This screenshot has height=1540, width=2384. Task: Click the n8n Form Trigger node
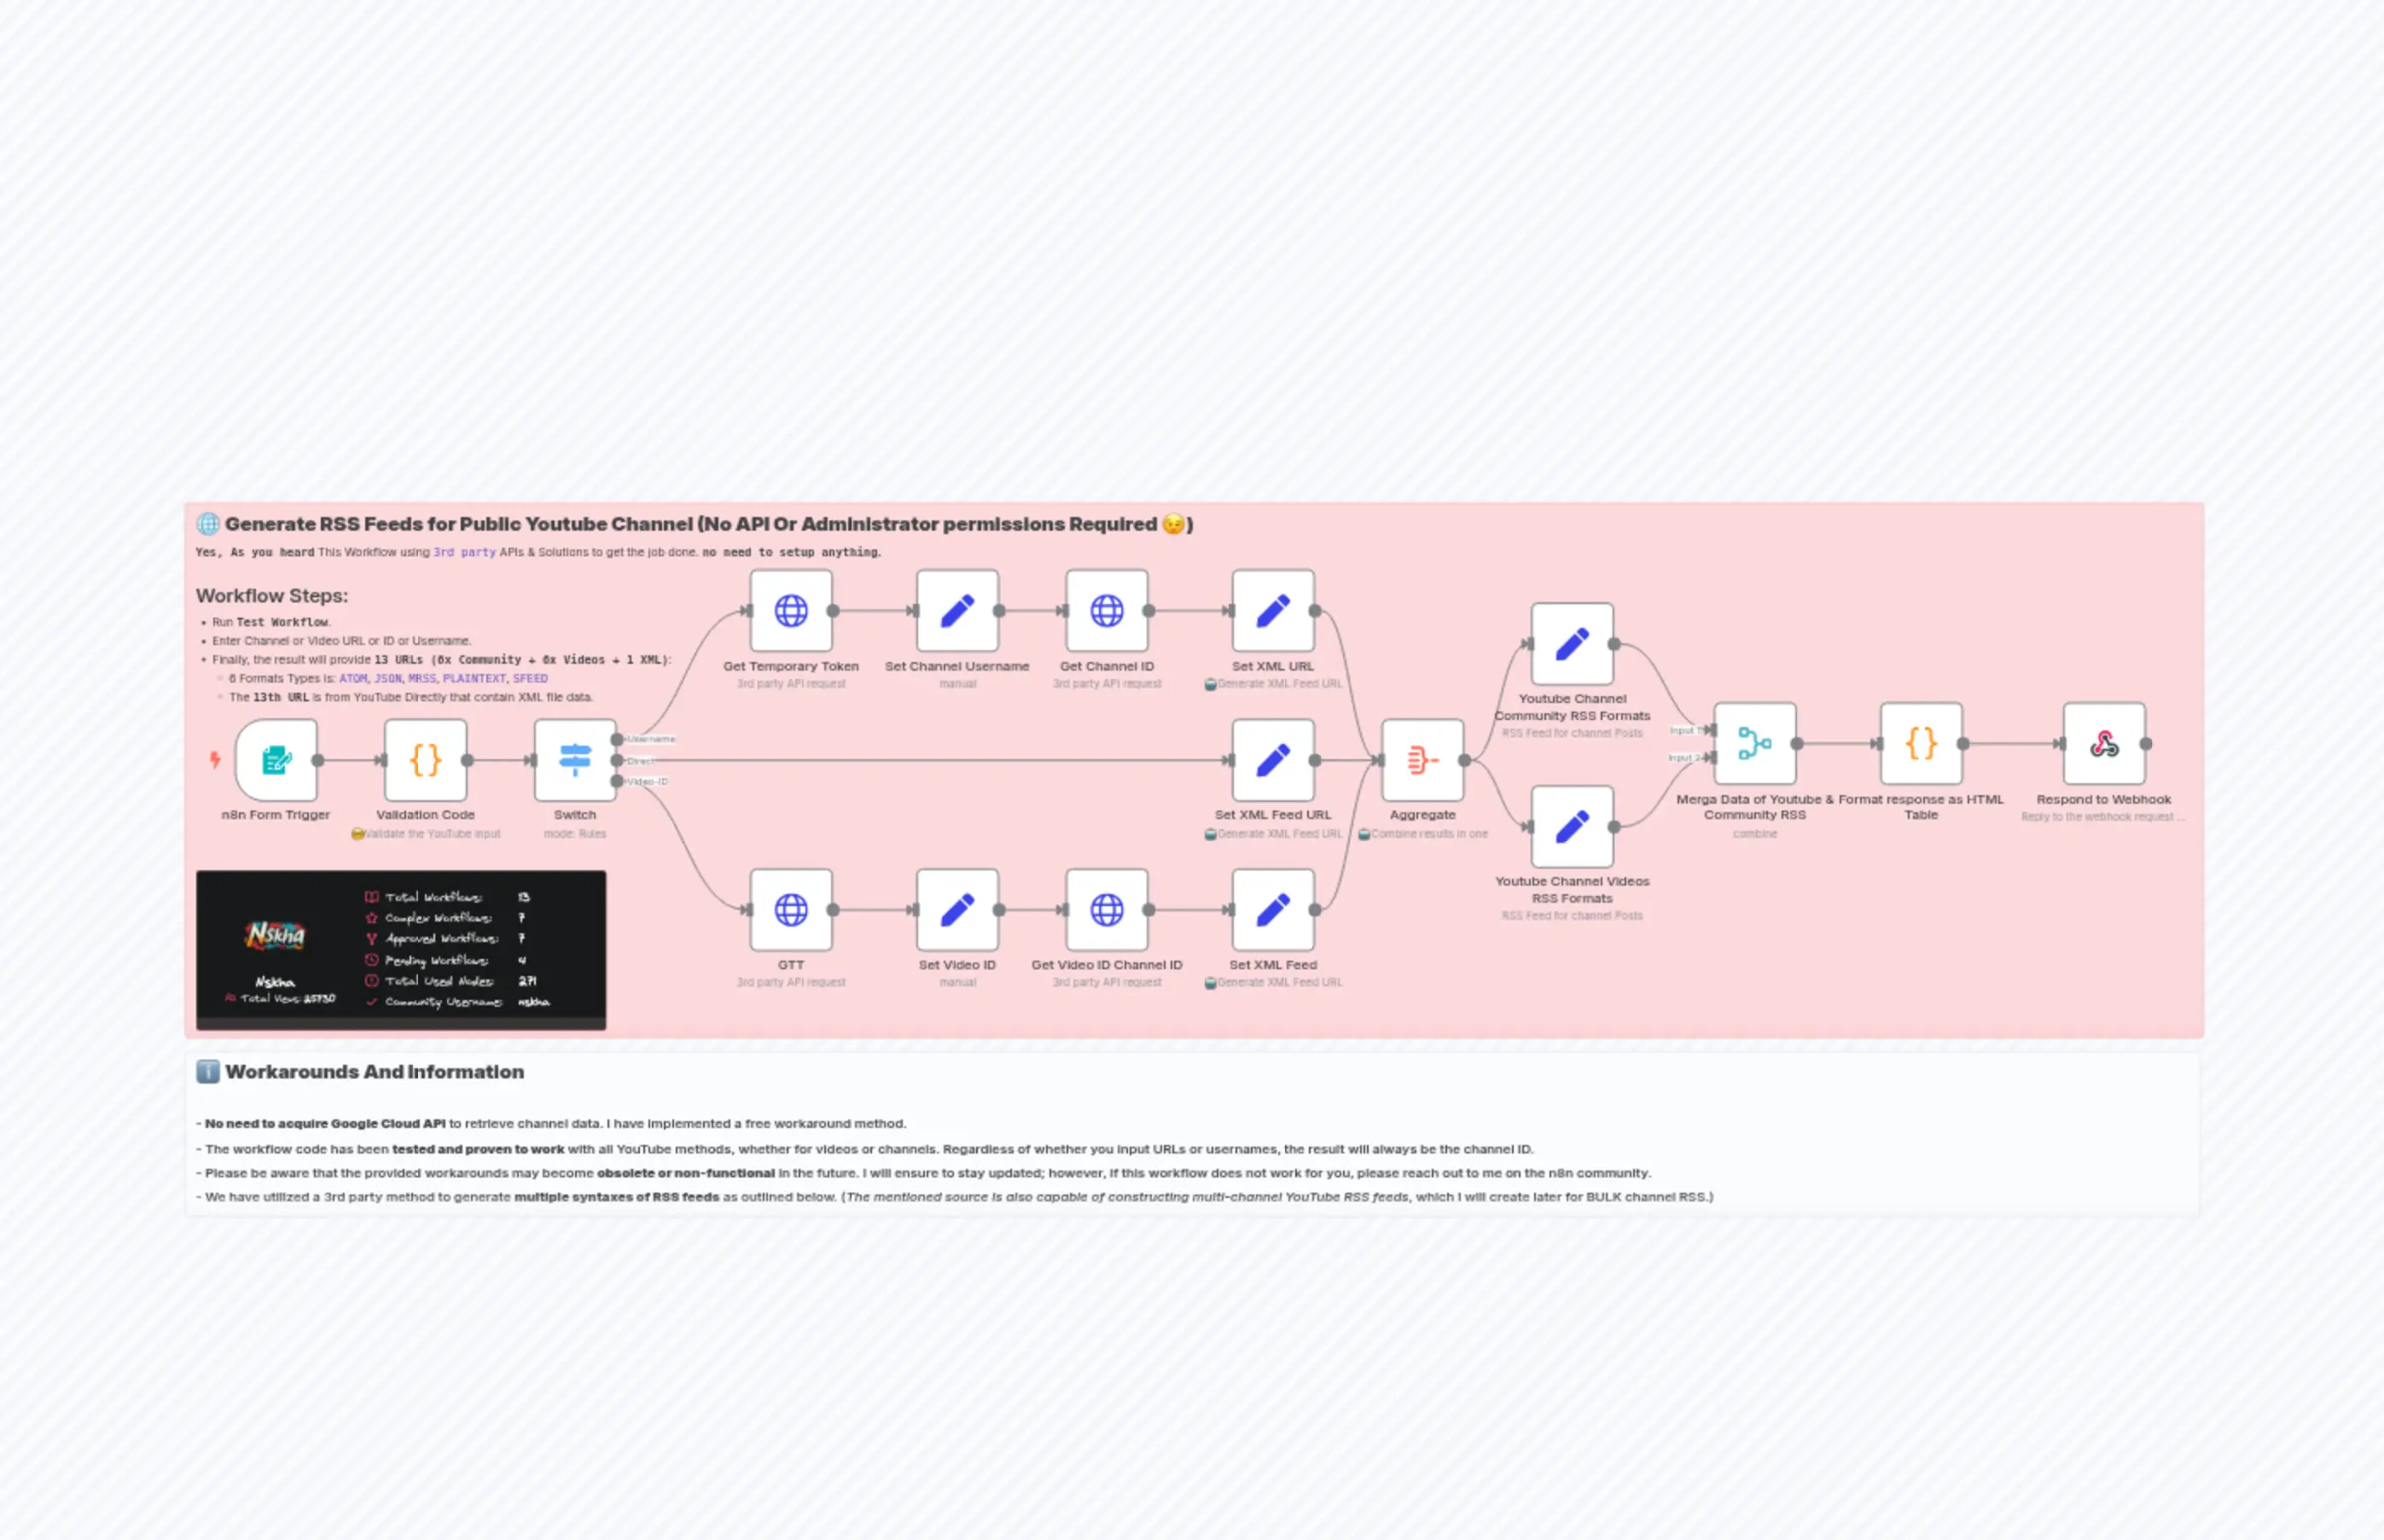(276, 760)
